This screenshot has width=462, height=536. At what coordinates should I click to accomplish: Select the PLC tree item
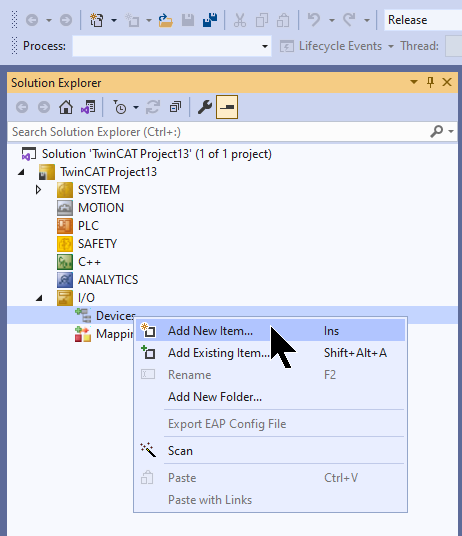[x=88, y=226]
